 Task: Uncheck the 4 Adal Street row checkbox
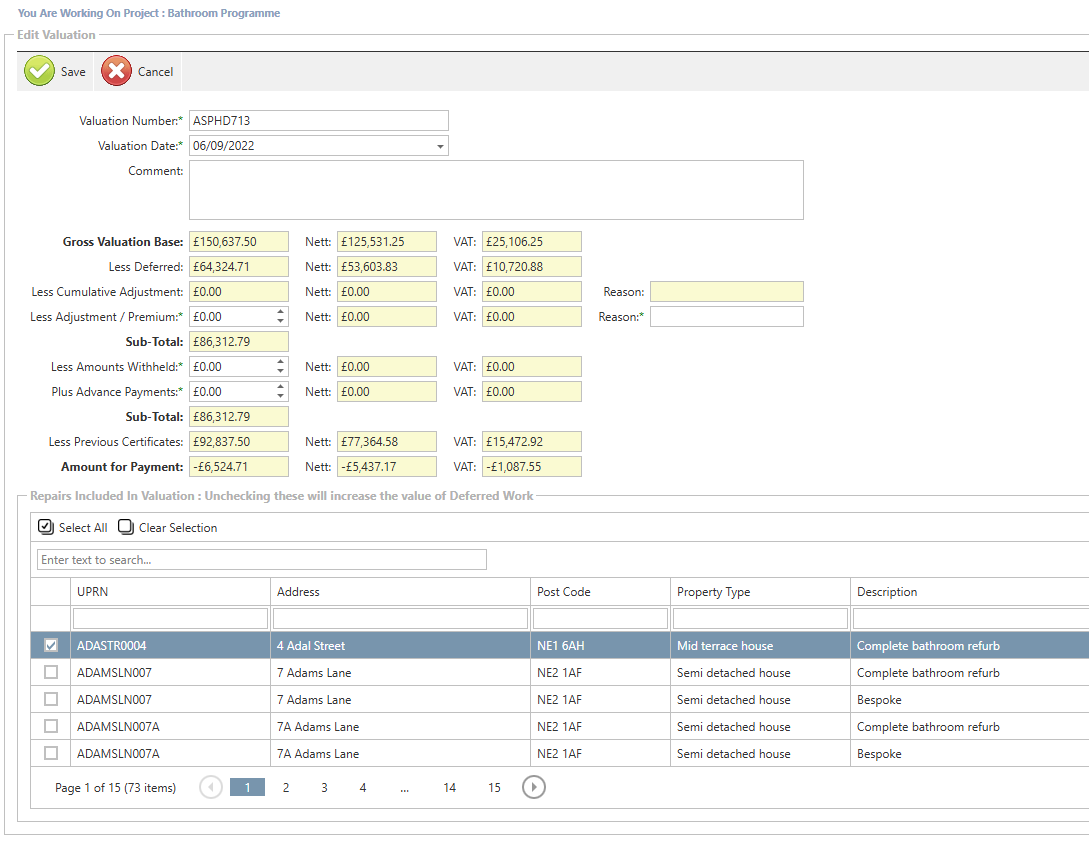(51, 646)
